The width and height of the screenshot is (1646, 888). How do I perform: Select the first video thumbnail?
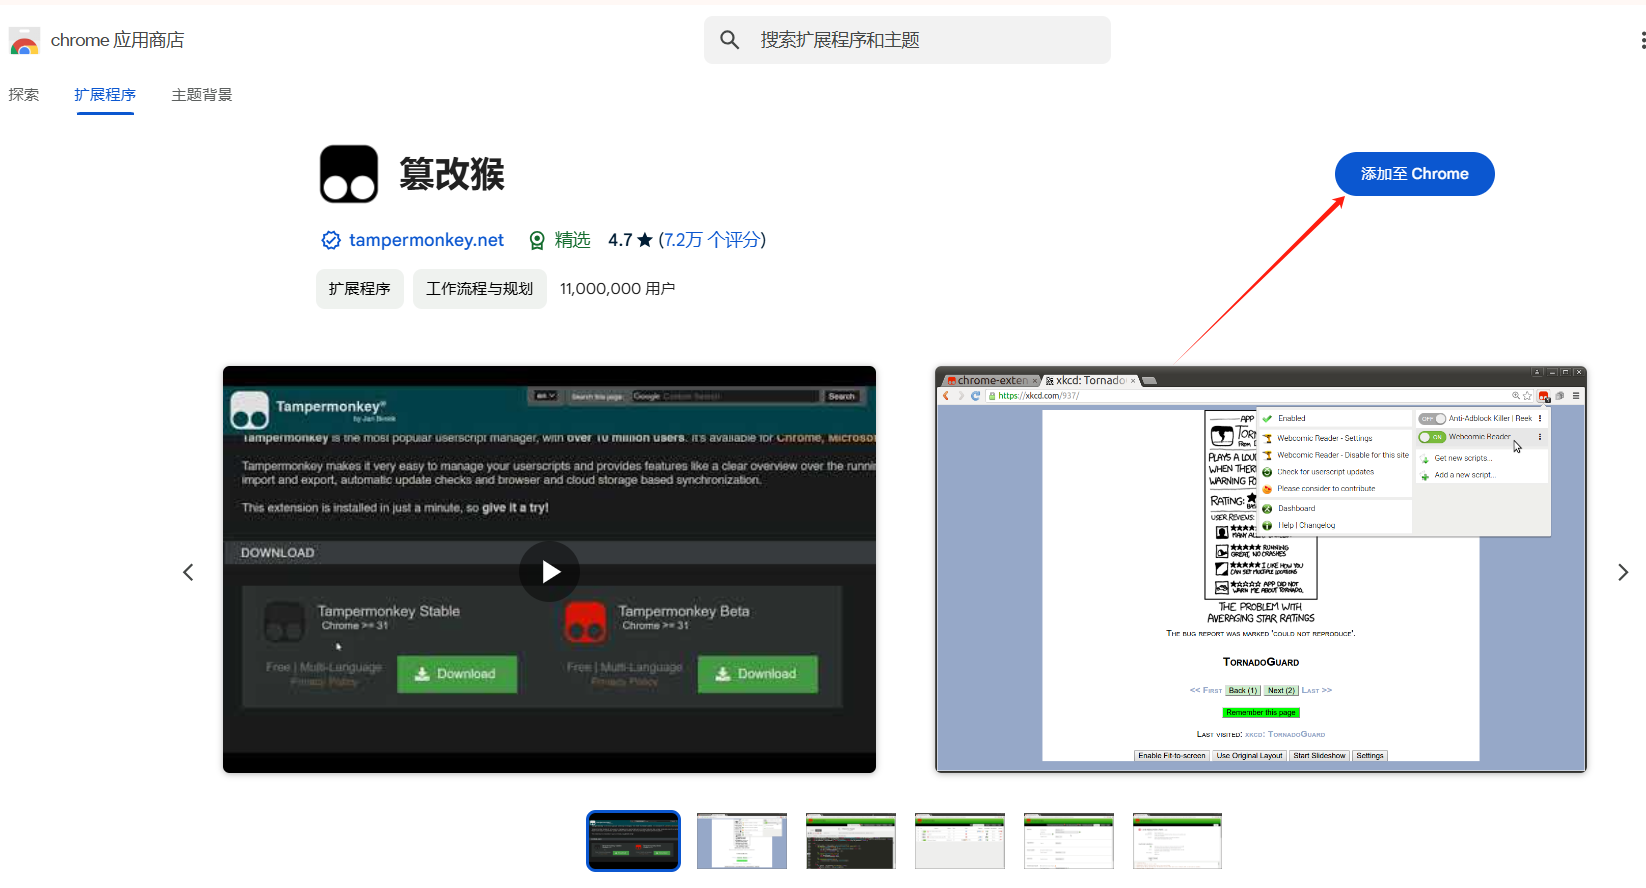pyautogui.click(x=633, y=841)
